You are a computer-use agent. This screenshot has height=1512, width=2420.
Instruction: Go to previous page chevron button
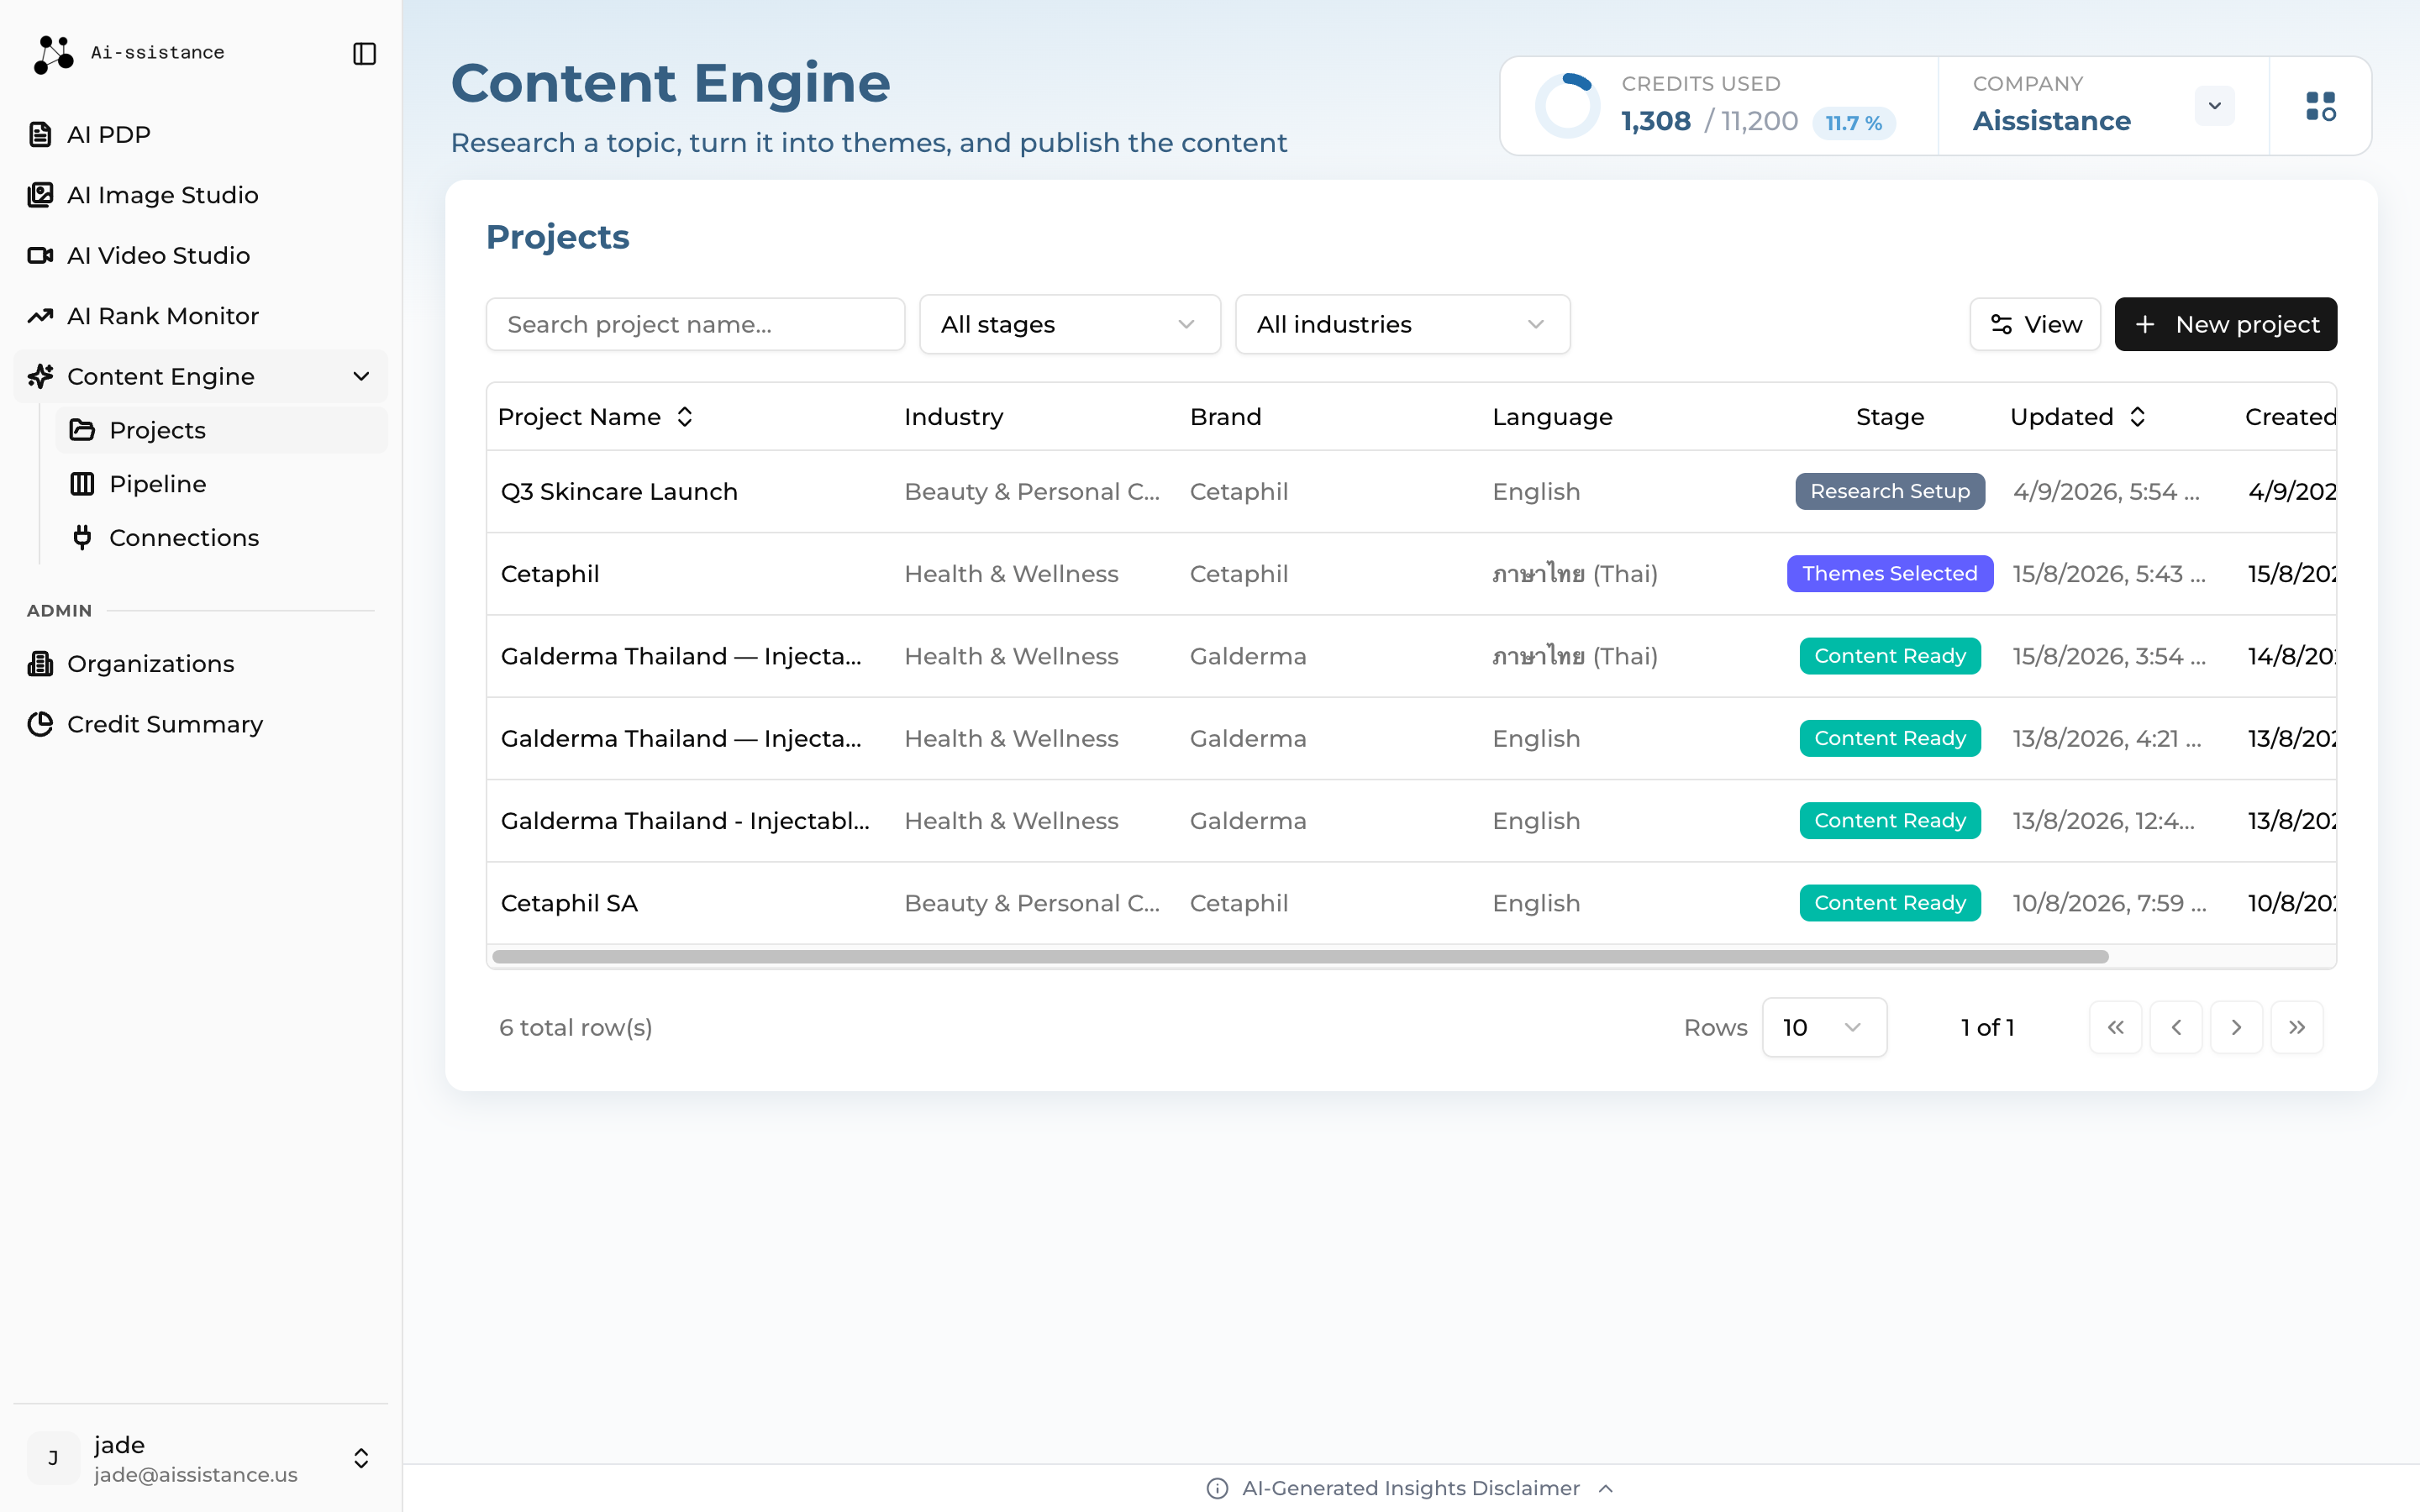2176,1027
